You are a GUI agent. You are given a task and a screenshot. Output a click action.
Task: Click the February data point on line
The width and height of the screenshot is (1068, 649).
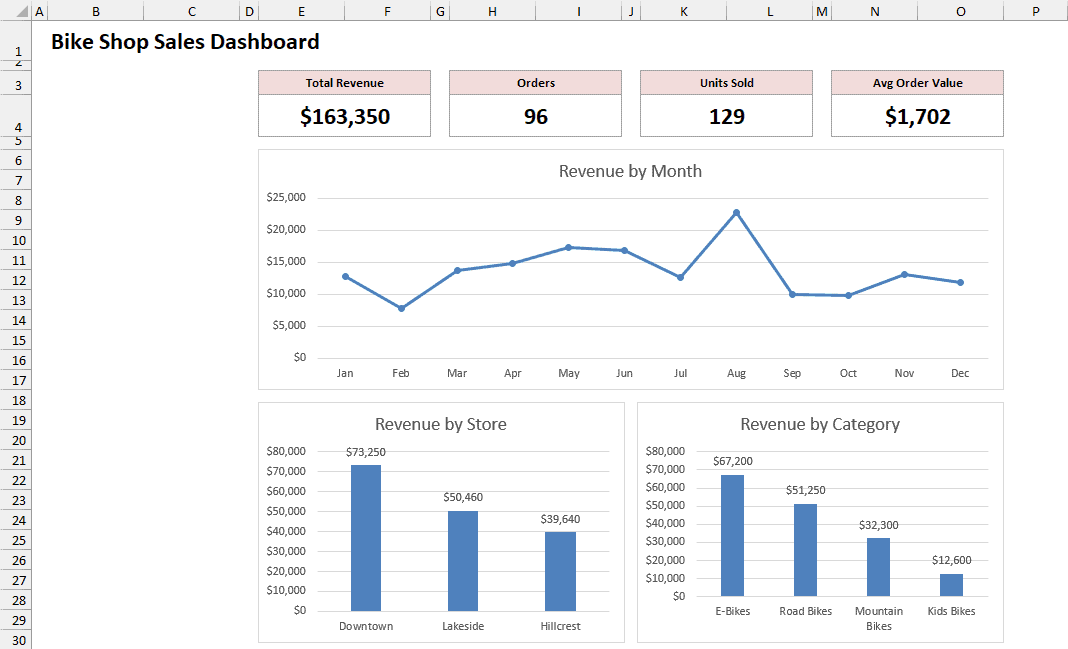click(401, 308)
